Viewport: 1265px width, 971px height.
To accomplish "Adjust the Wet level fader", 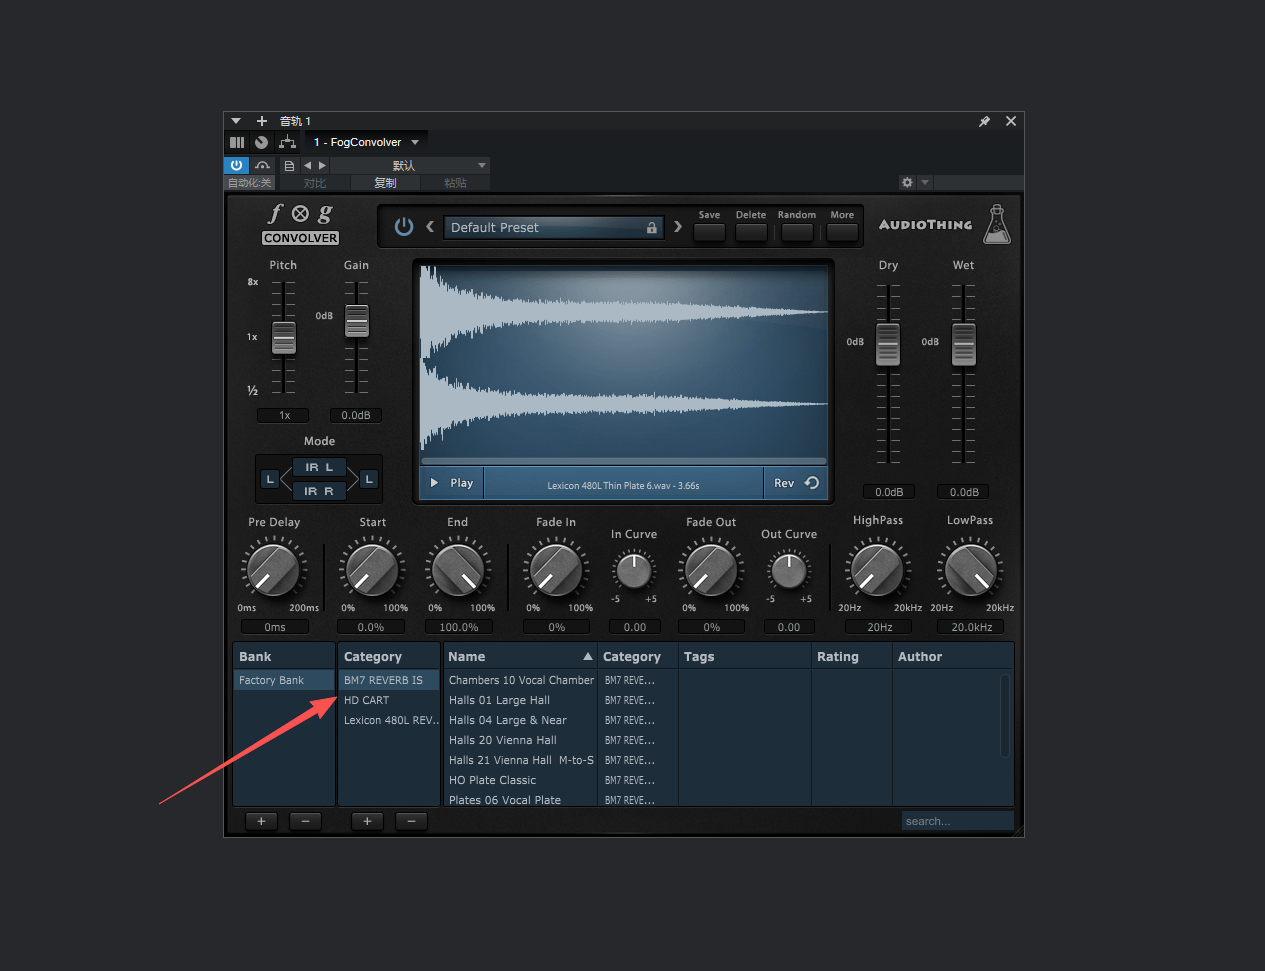I will [x=962, y=341].
